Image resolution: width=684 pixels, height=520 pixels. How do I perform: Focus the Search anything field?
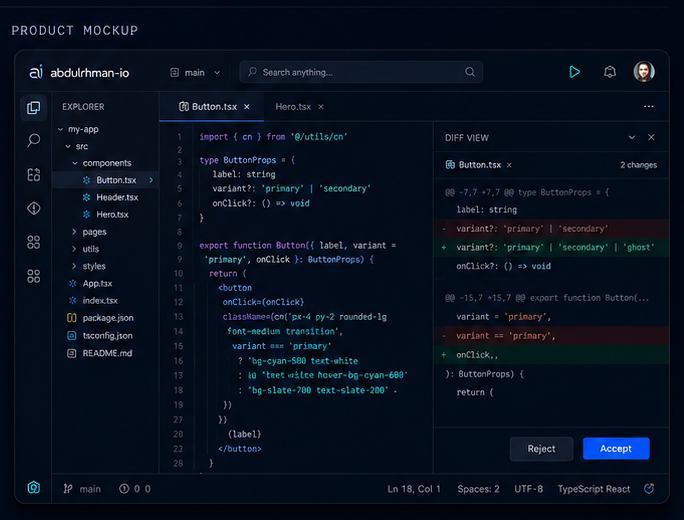(x=361, y=72)
